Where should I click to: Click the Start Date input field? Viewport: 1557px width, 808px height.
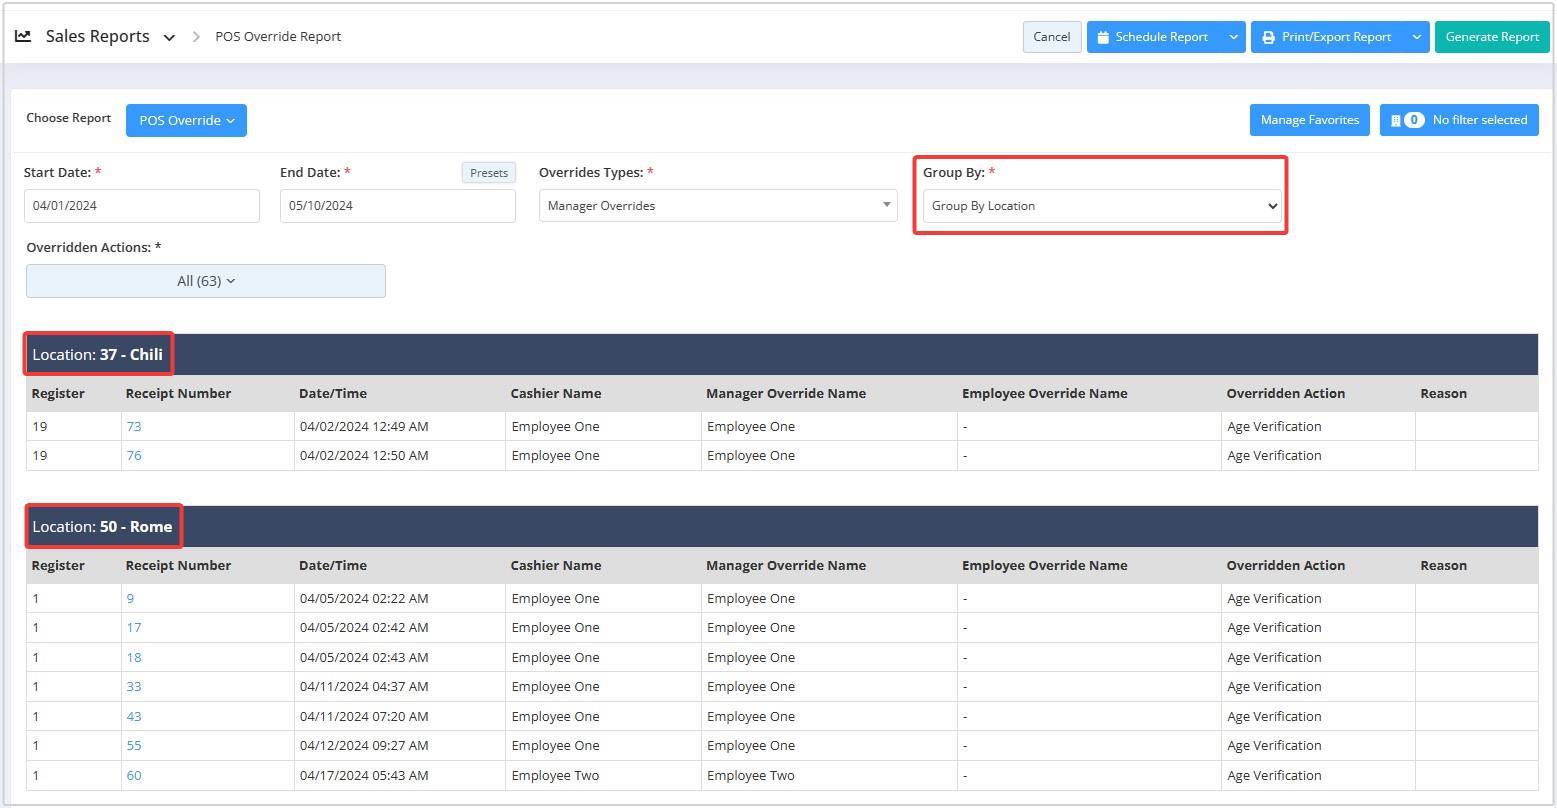pos(142,206)
